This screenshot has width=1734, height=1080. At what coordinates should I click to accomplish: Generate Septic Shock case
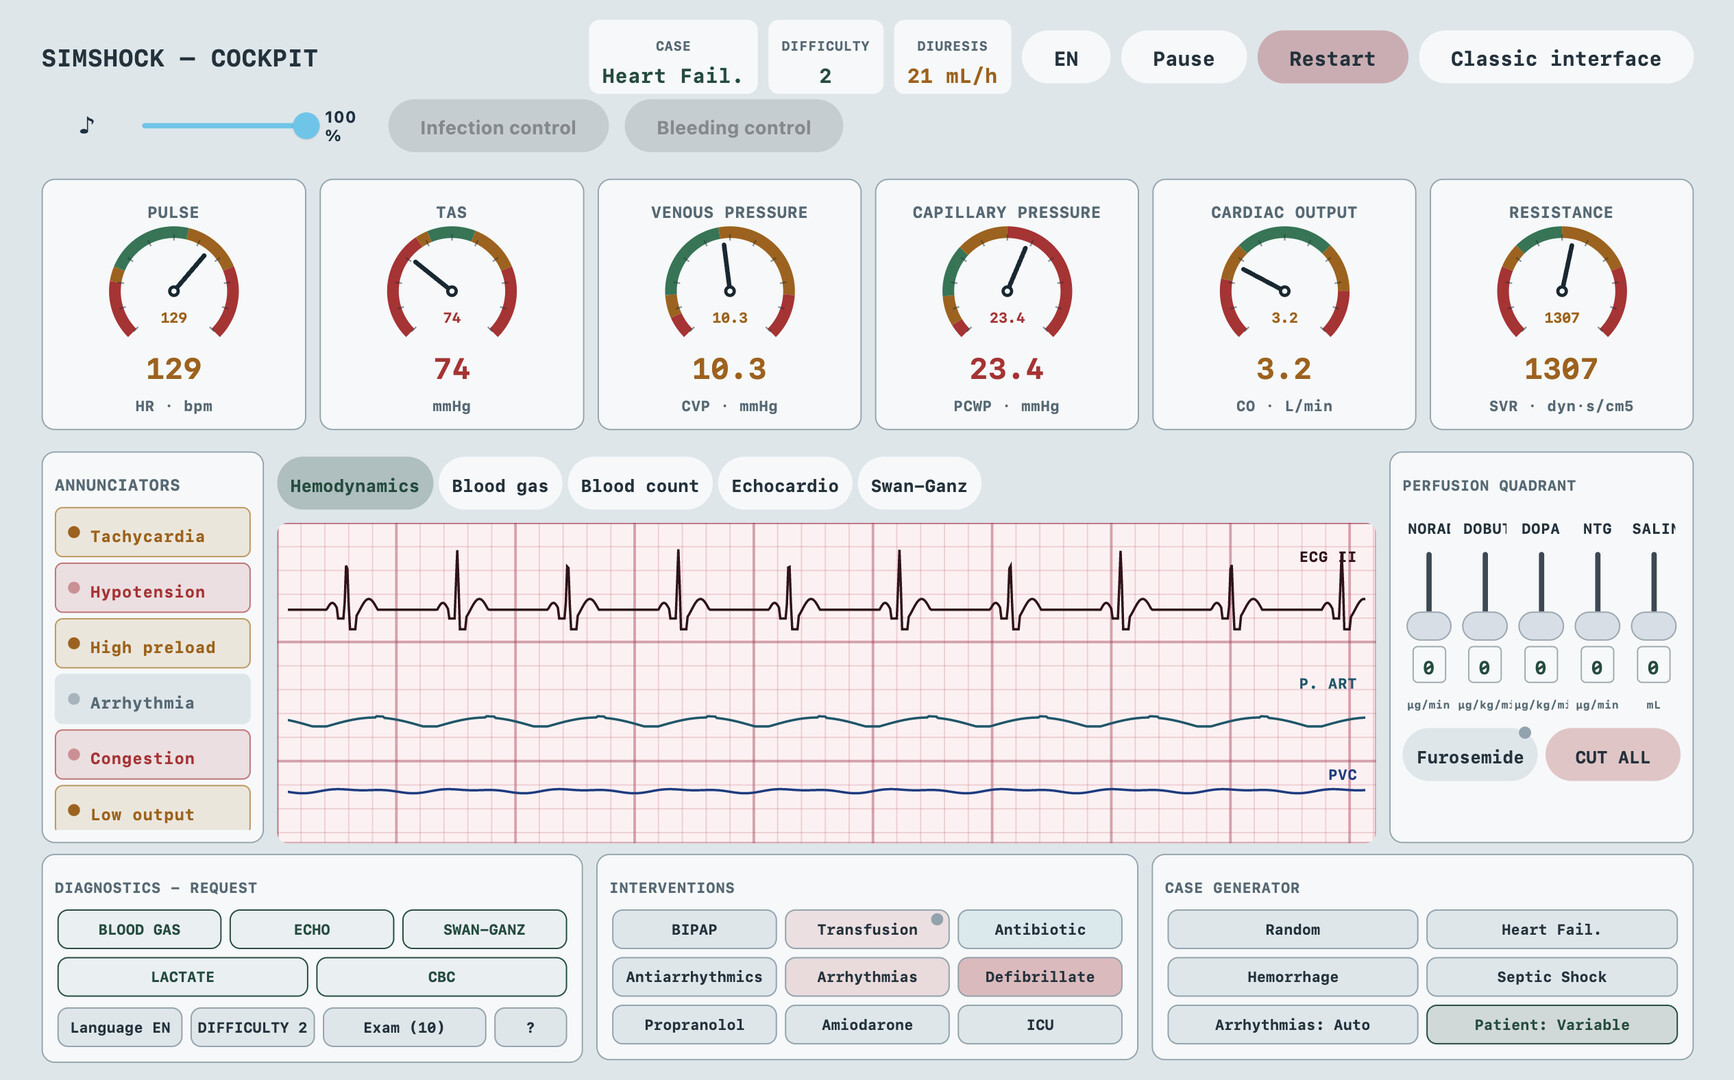click(x=1552, y=977)
